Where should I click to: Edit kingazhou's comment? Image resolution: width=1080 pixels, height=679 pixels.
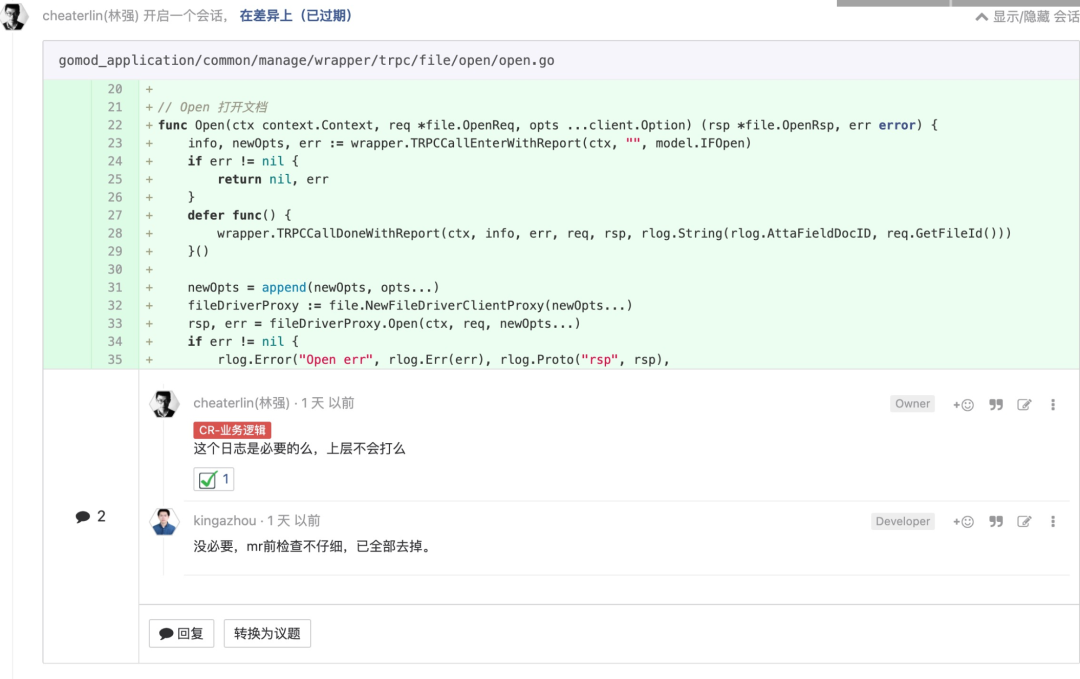1024,521
